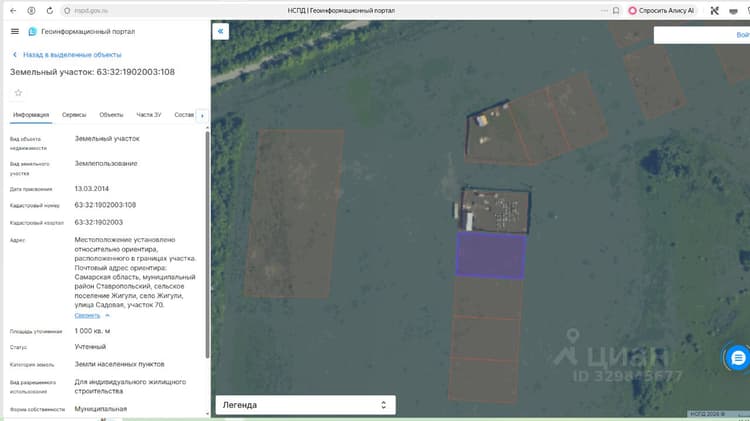Switch to the Информация tab

click(x=31, y=115)
